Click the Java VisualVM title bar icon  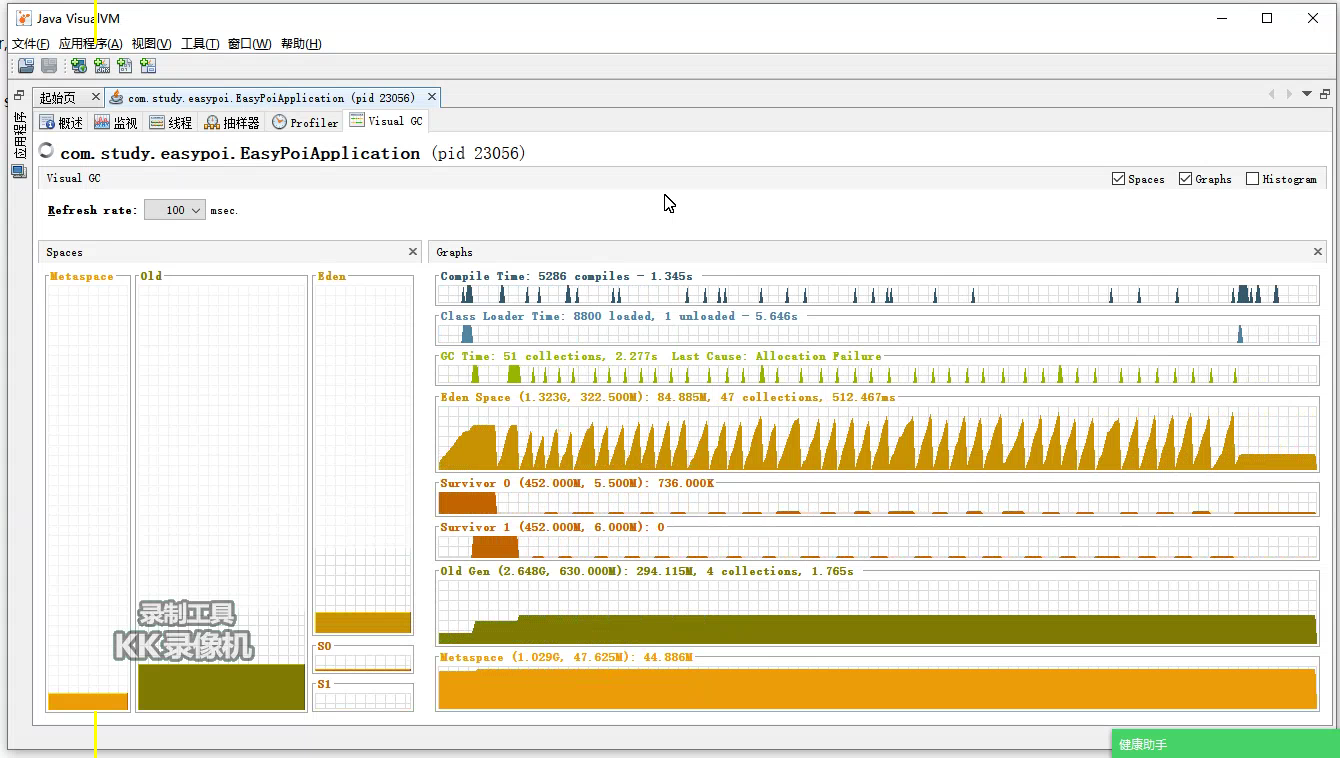tap(24, 18)
